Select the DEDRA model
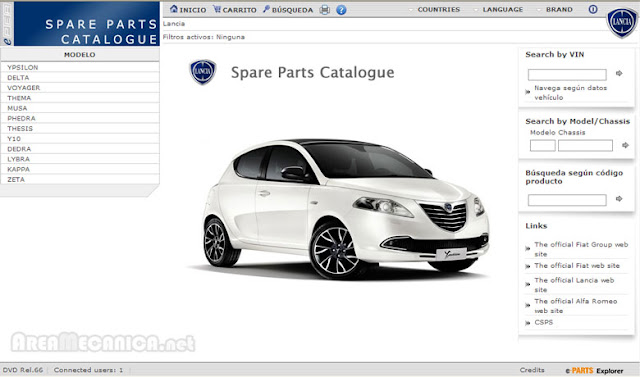Image resolution: width=640 pixels, height=377 pixels. 80,149
